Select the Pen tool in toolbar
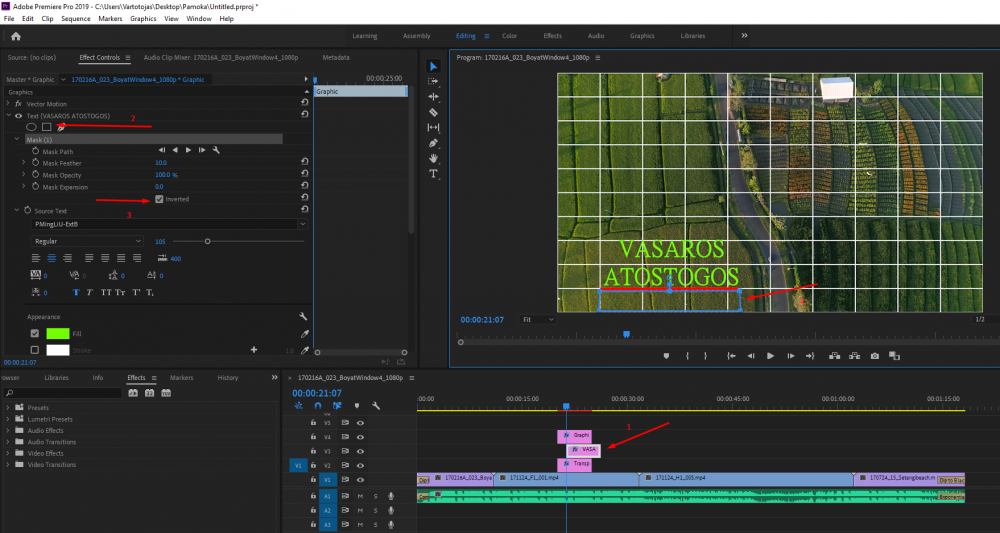This screenshot has height=533, width=1000. 433,143
